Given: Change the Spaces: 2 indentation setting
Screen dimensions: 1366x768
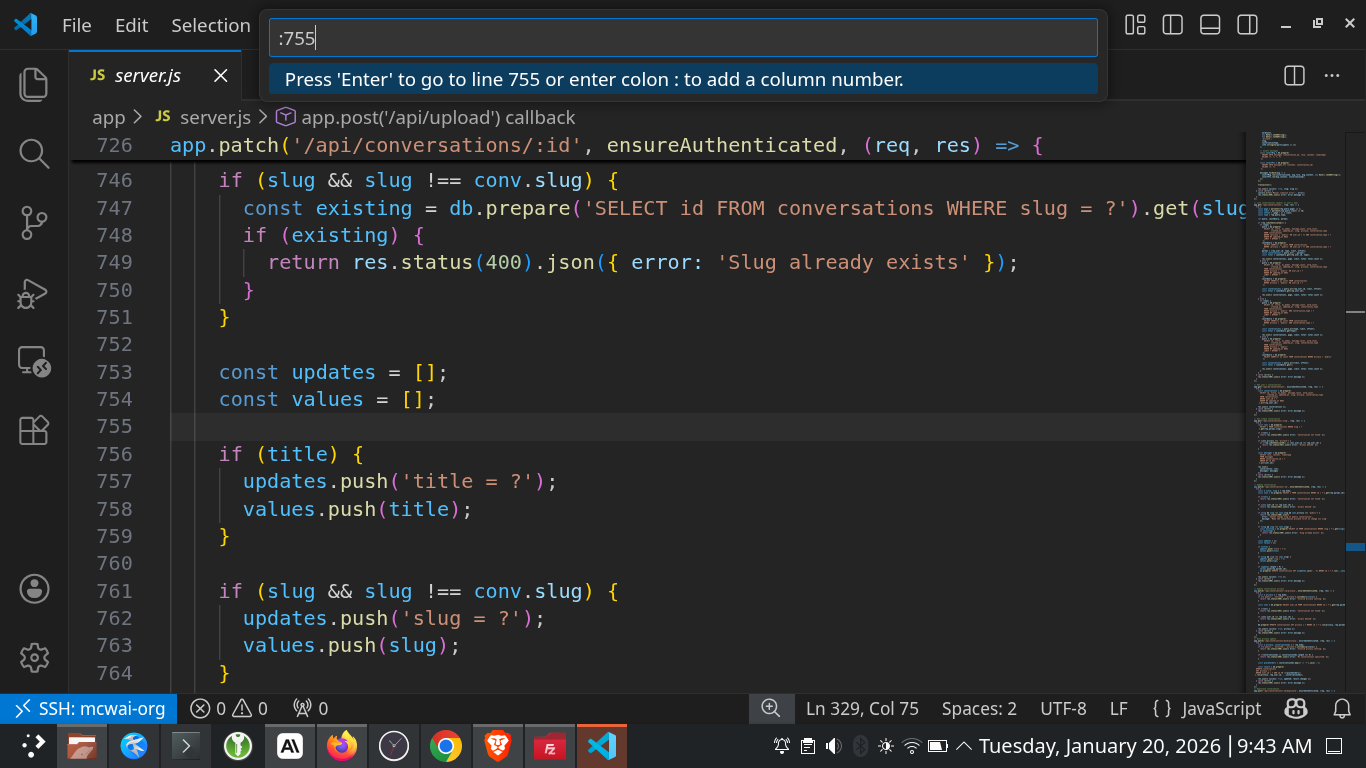Looking at the screenshot, I should tap(978, 708).
